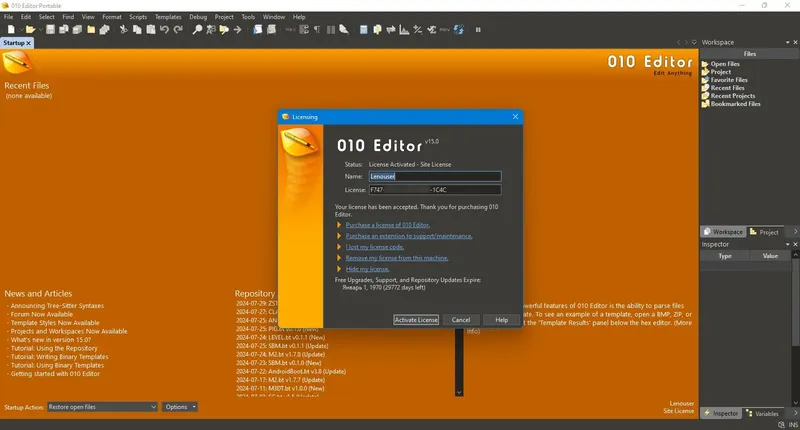This screenshot has height=430, width=800.
Task: Switch to the Variables tab
Action: click(x=762, y=414)
